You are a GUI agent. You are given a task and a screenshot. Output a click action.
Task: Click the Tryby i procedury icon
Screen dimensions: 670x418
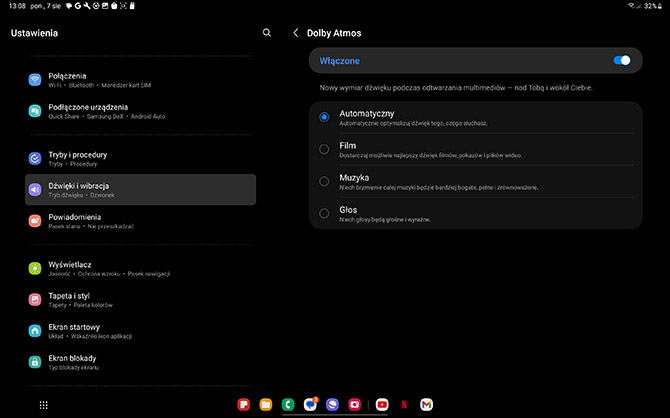coord(35,159)
